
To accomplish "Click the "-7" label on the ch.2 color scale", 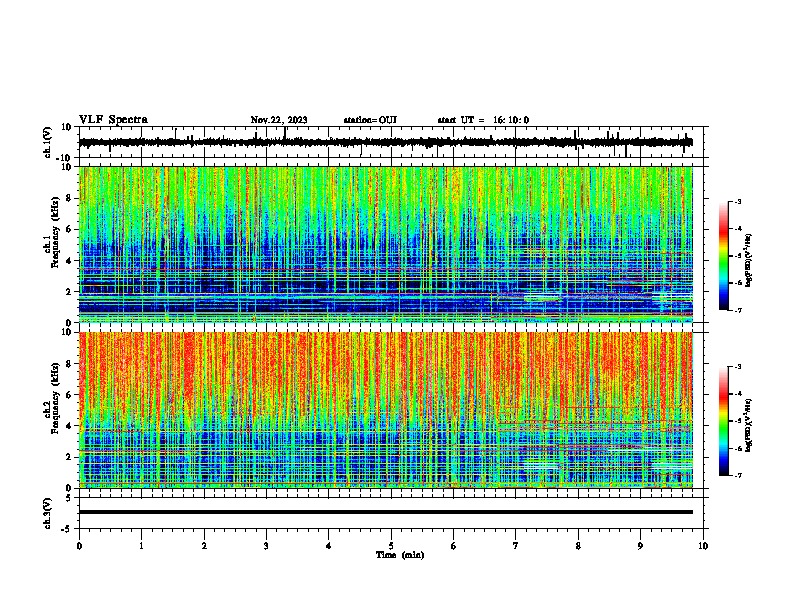I will 737,476.
